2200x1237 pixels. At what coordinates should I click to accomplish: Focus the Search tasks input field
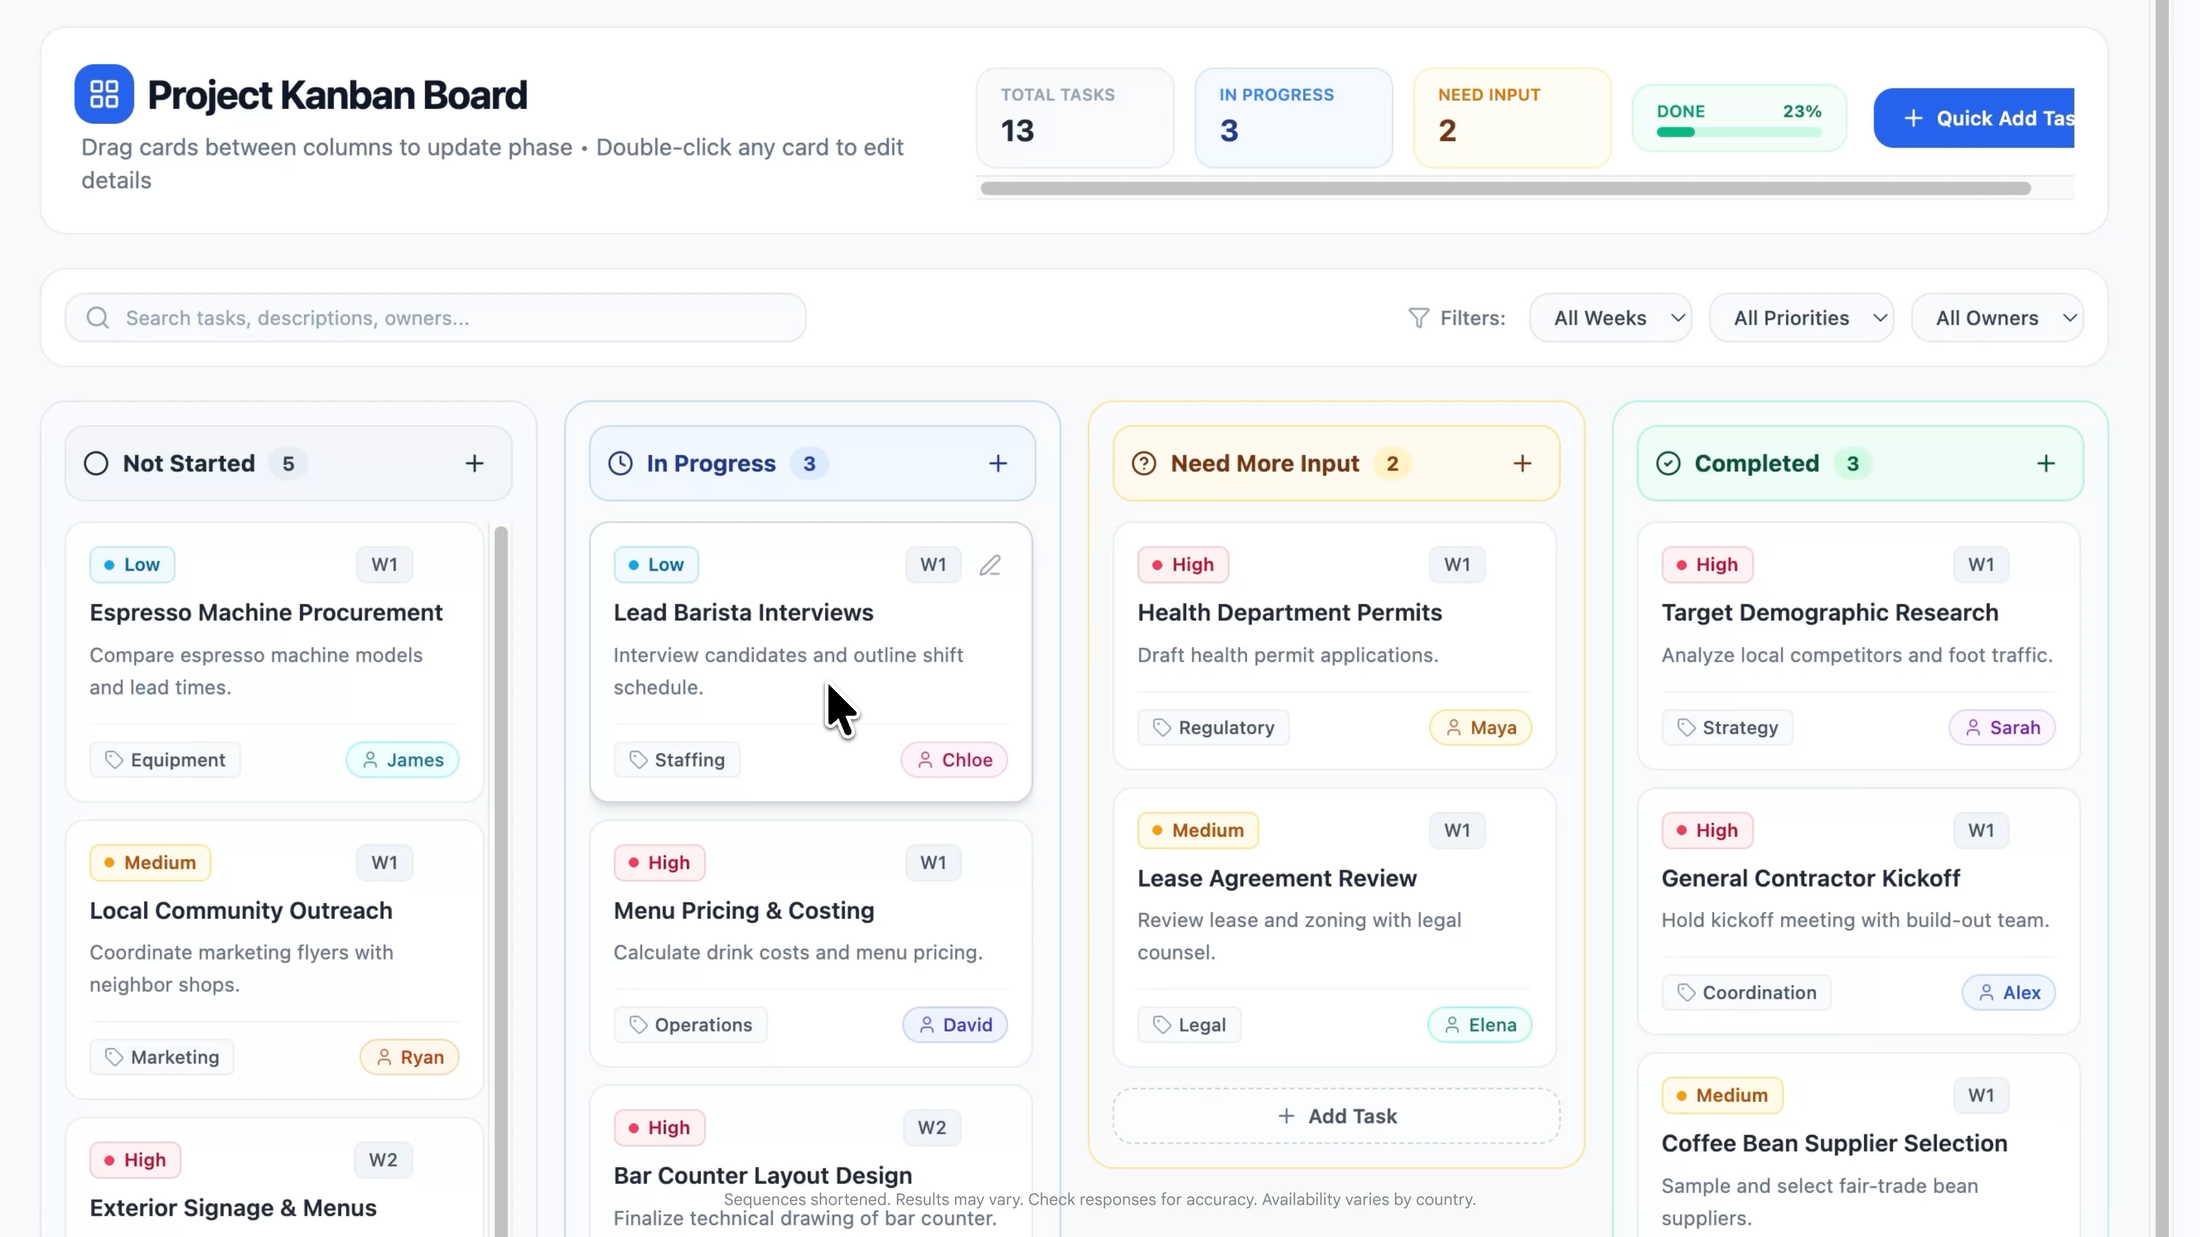(x=436, y=318)
